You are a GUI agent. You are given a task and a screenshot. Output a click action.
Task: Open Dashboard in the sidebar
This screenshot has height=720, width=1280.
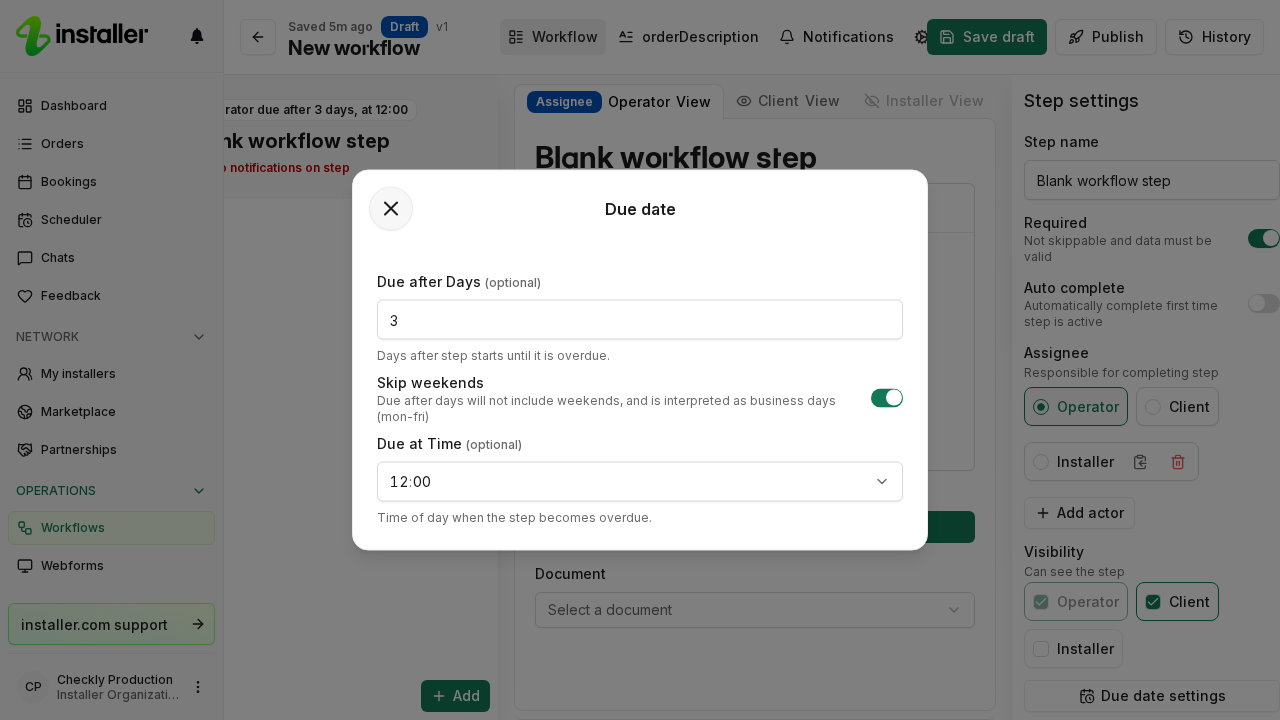(111, 106)
